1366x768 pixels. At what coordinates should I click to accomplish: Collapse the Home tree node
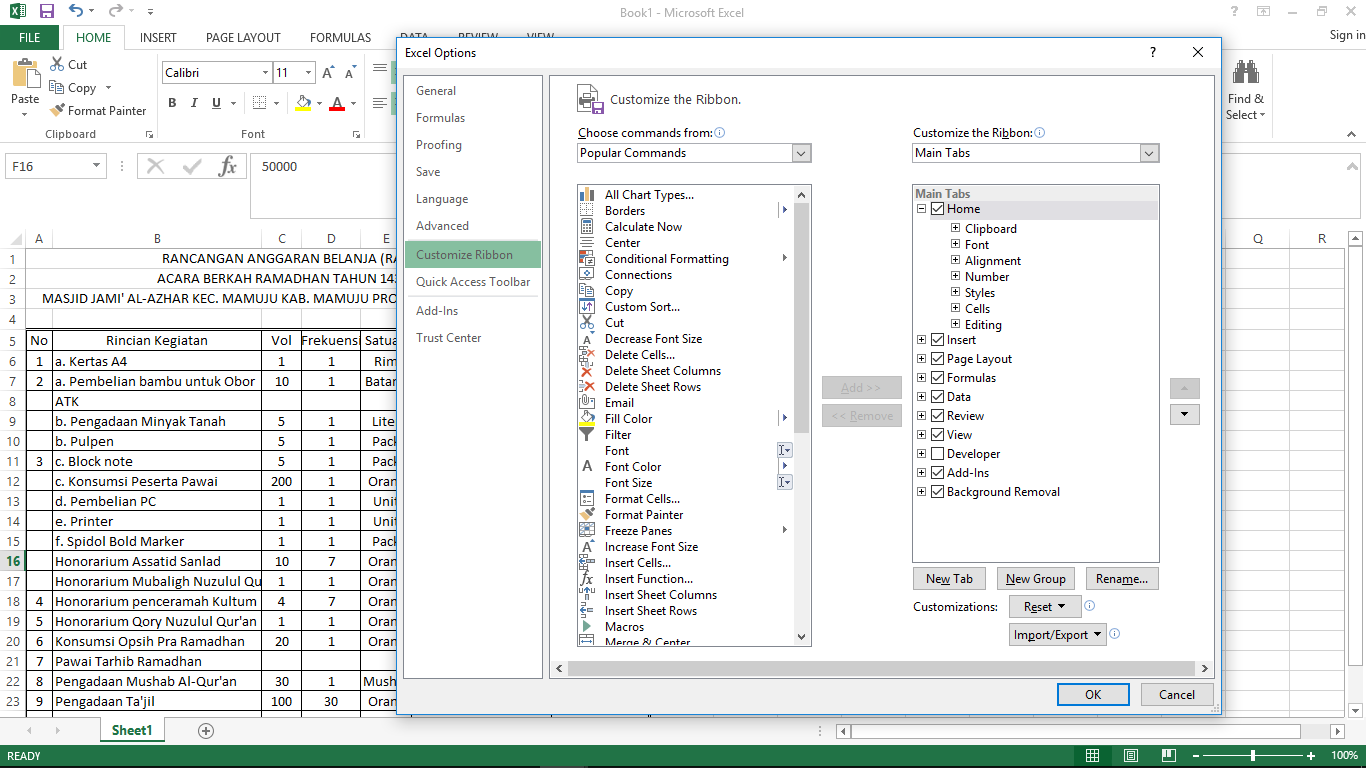[921, 208]
